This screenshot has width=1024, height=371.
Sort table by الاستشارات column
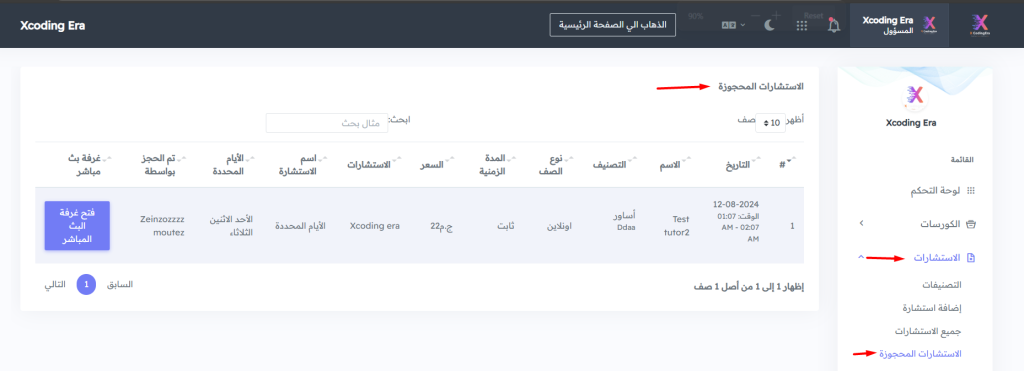374,165
